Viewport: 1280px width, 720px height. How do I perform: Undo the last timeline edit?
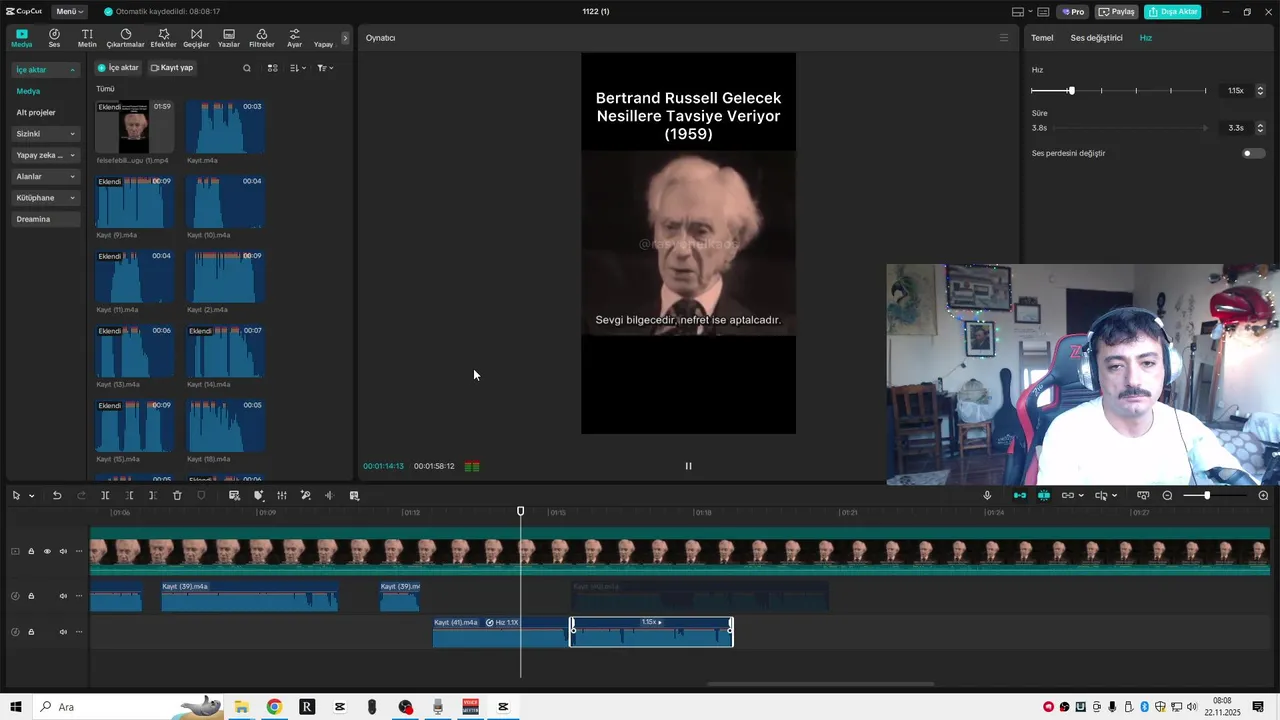tap(57, 496)
